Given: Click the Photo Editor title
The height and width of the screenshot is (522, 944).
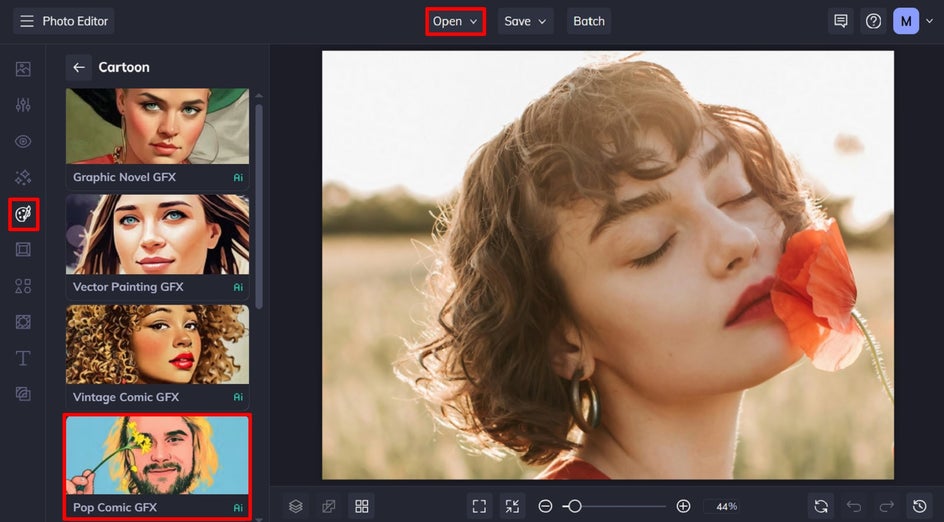Looking at the screenshot, I should click(x=75, y=21).
